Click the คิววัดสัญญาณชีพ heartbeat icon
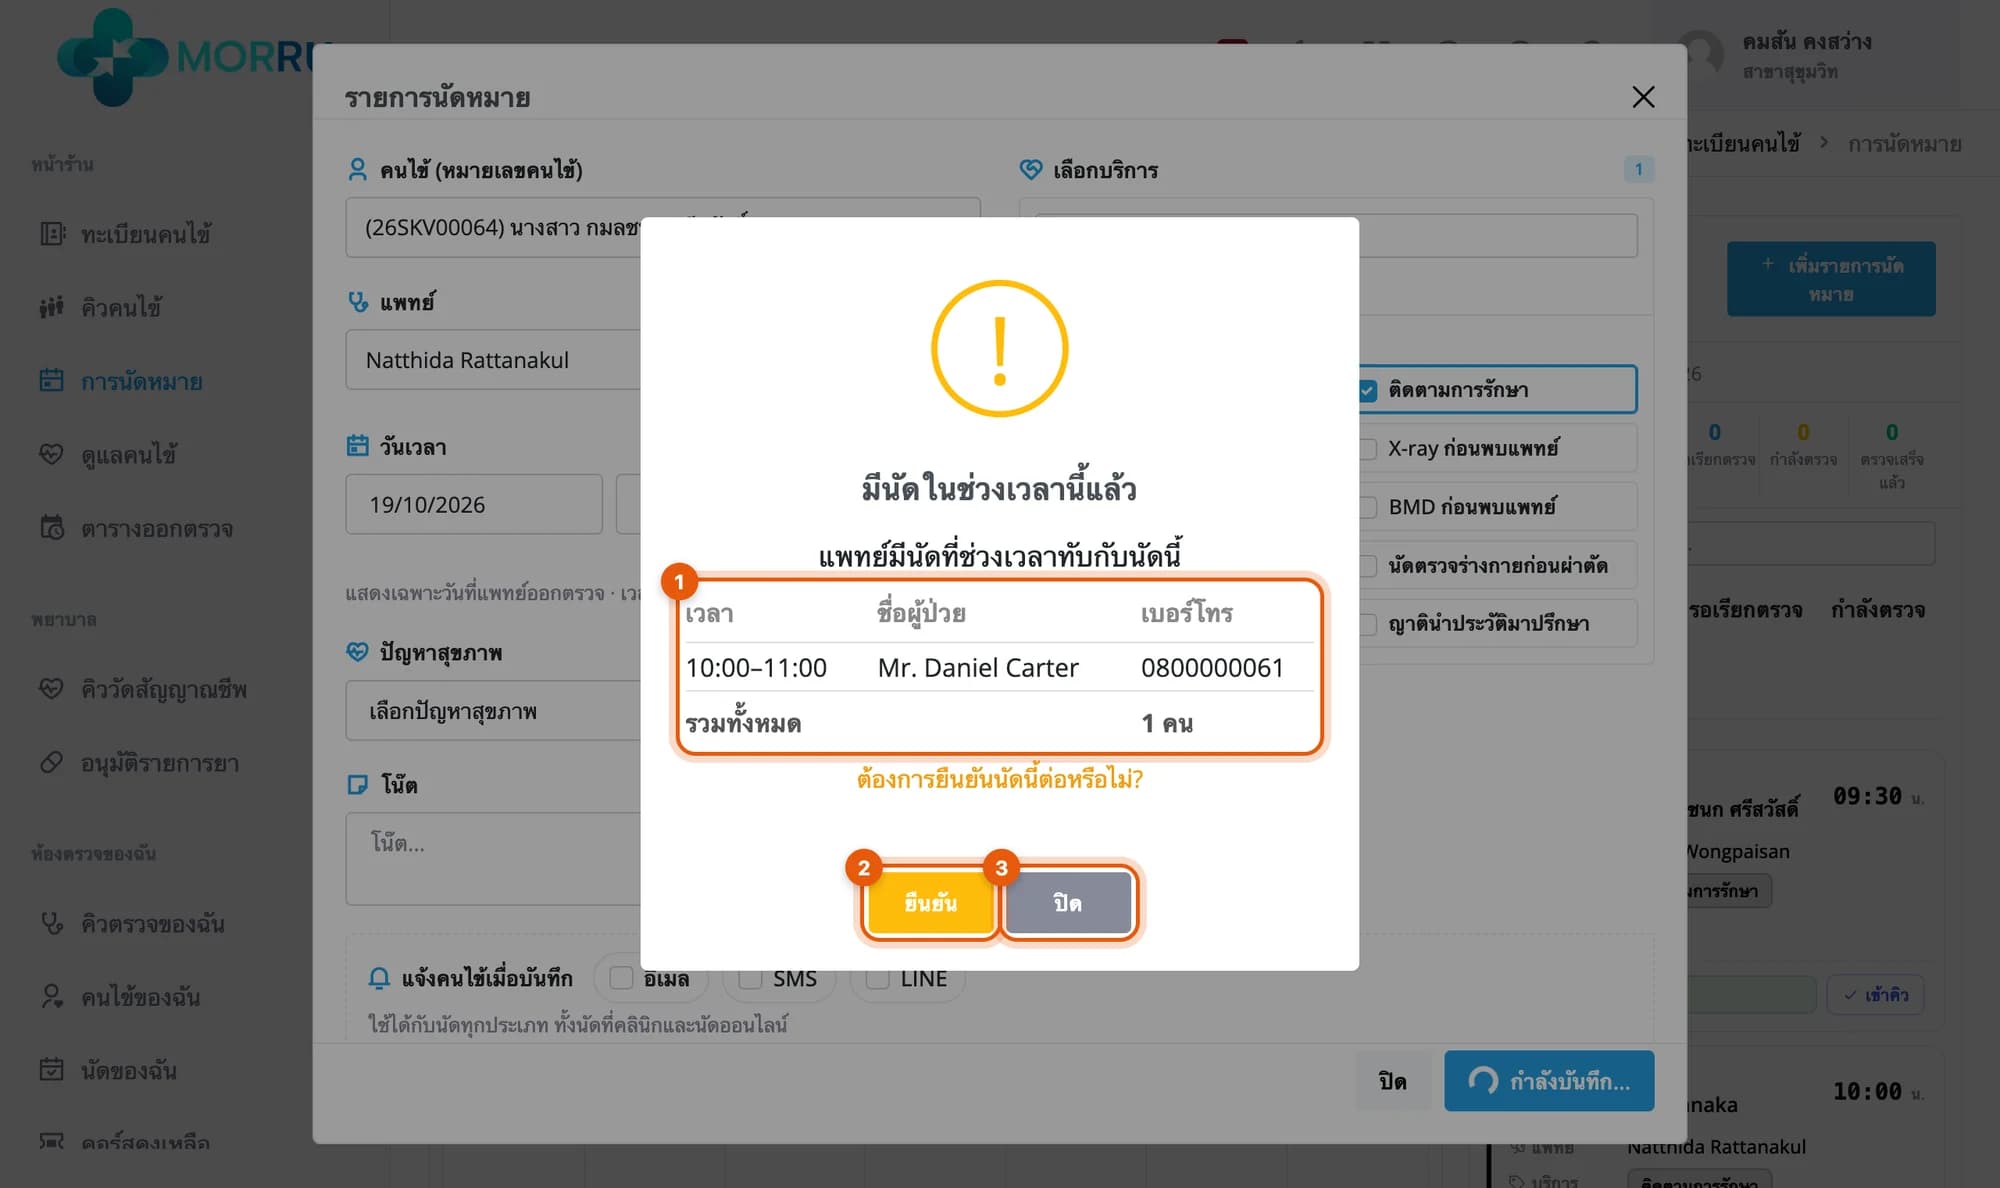2000x1188 pixels. pos(52,689)
